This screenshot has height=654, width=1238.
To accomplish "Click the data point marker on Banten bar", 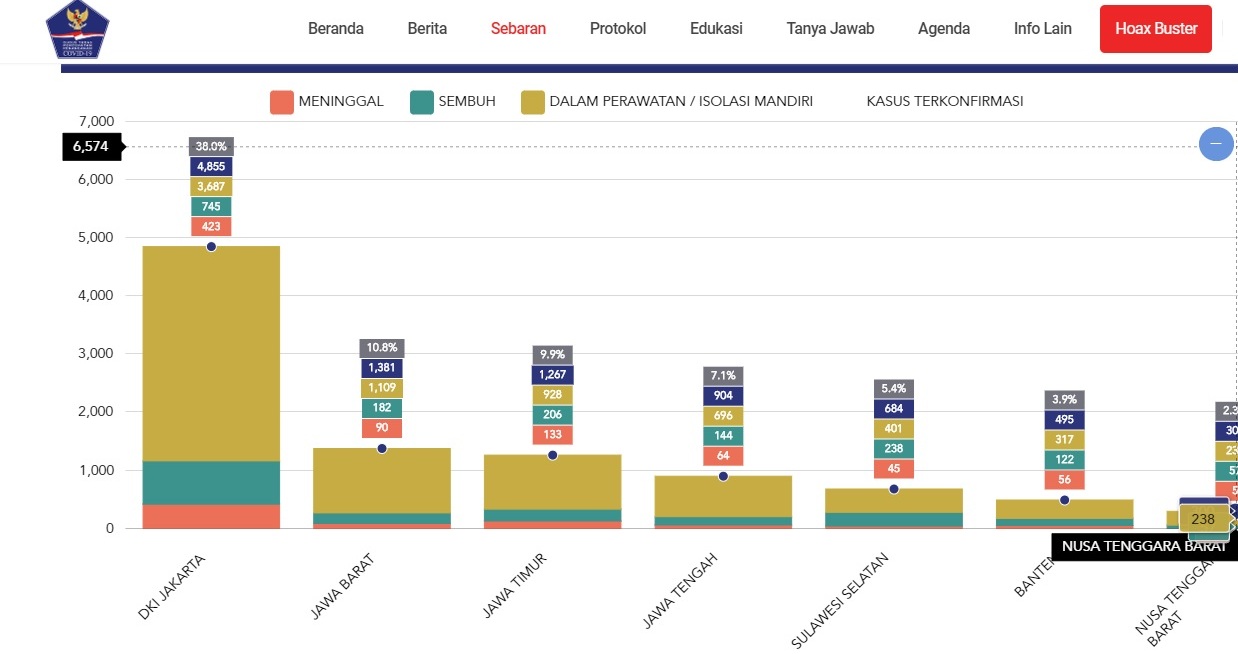I will (1065, 500).
